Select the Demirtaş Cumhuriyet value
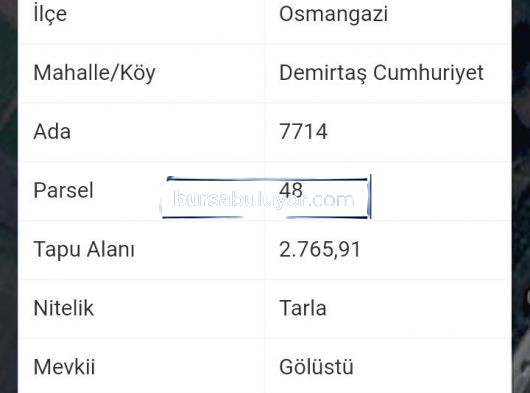The width and height of the screenshot is (530, 393). 381,73
